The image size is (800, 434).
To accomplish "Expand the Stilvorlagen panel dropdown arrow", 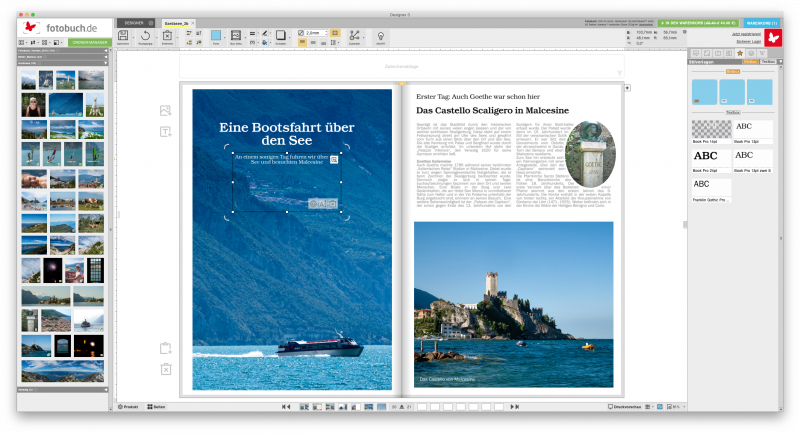I will coord(778,62).
